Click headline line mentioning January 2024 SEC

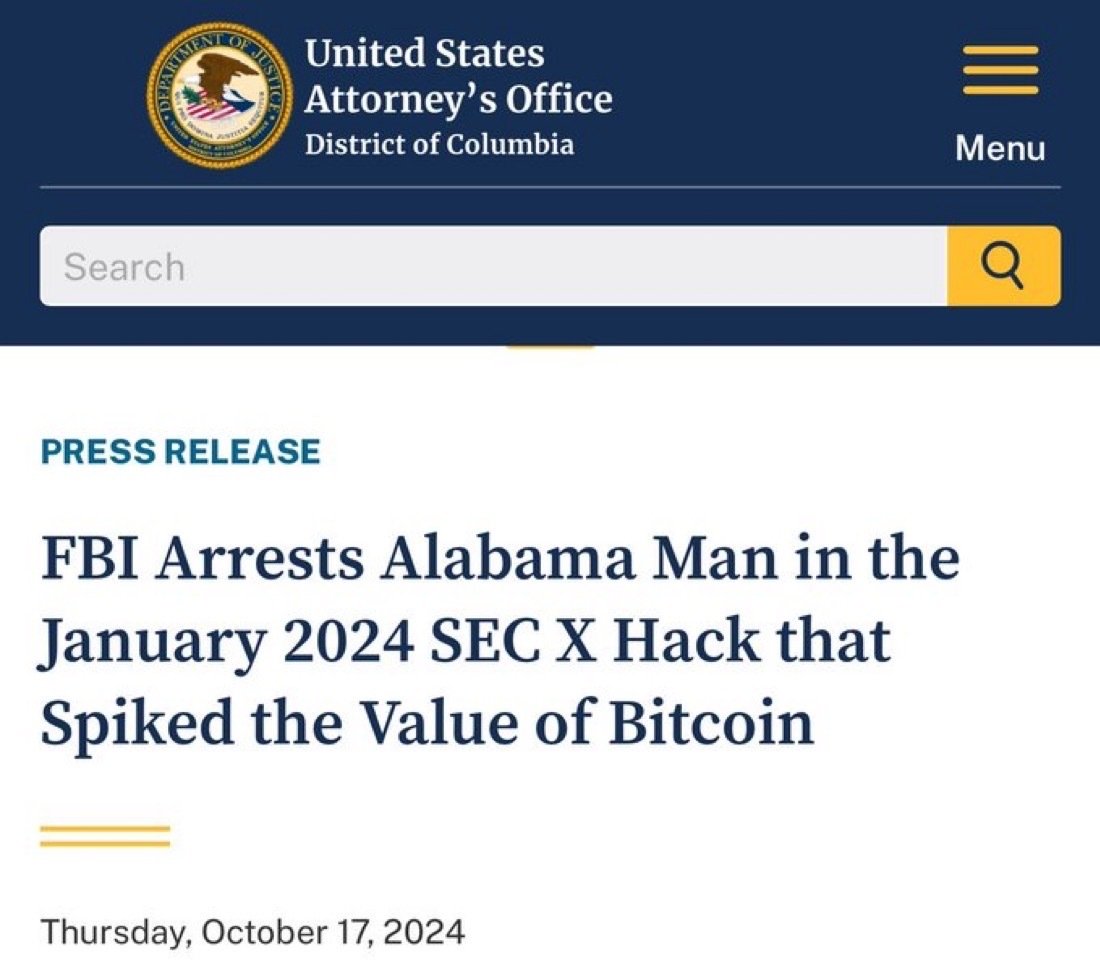click(x=464, y=641)
